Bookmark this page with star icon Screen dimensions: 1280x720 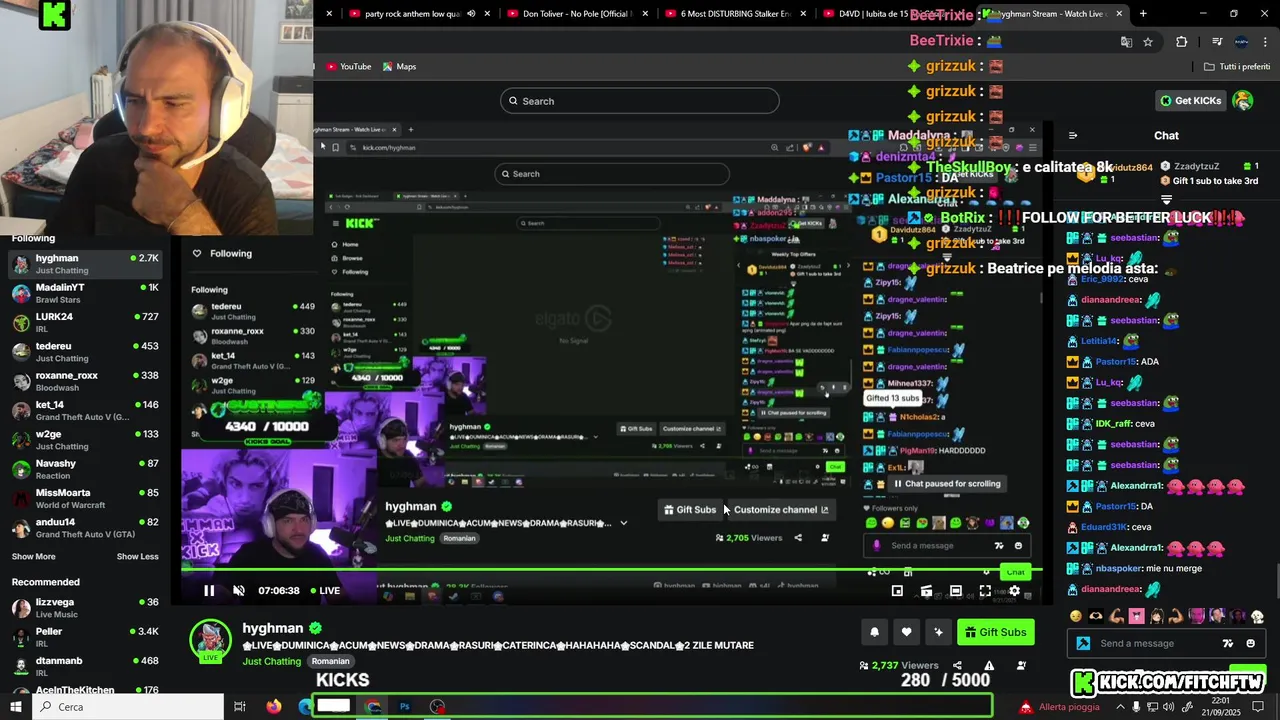pyautogui.click(x=1148, y=42)
